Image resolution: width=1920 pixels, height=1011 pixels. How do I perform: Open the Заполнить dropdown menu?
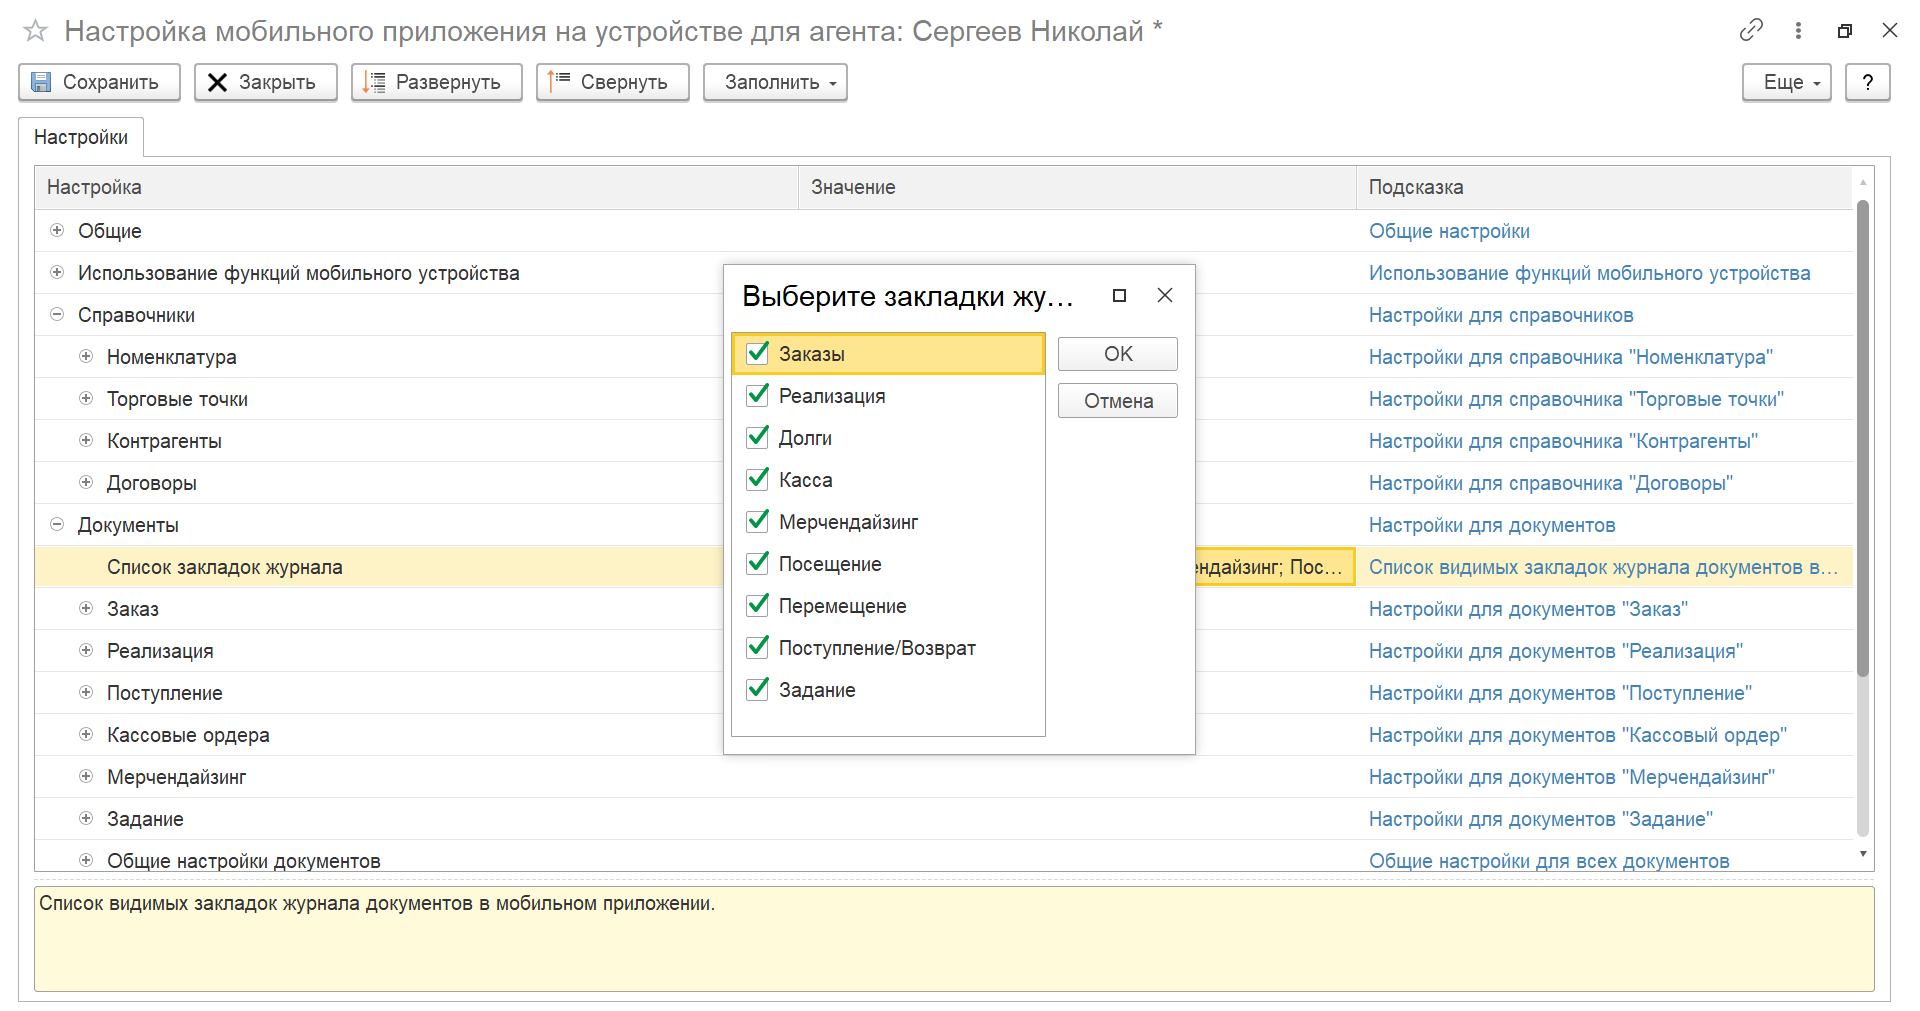click(775, 82)
